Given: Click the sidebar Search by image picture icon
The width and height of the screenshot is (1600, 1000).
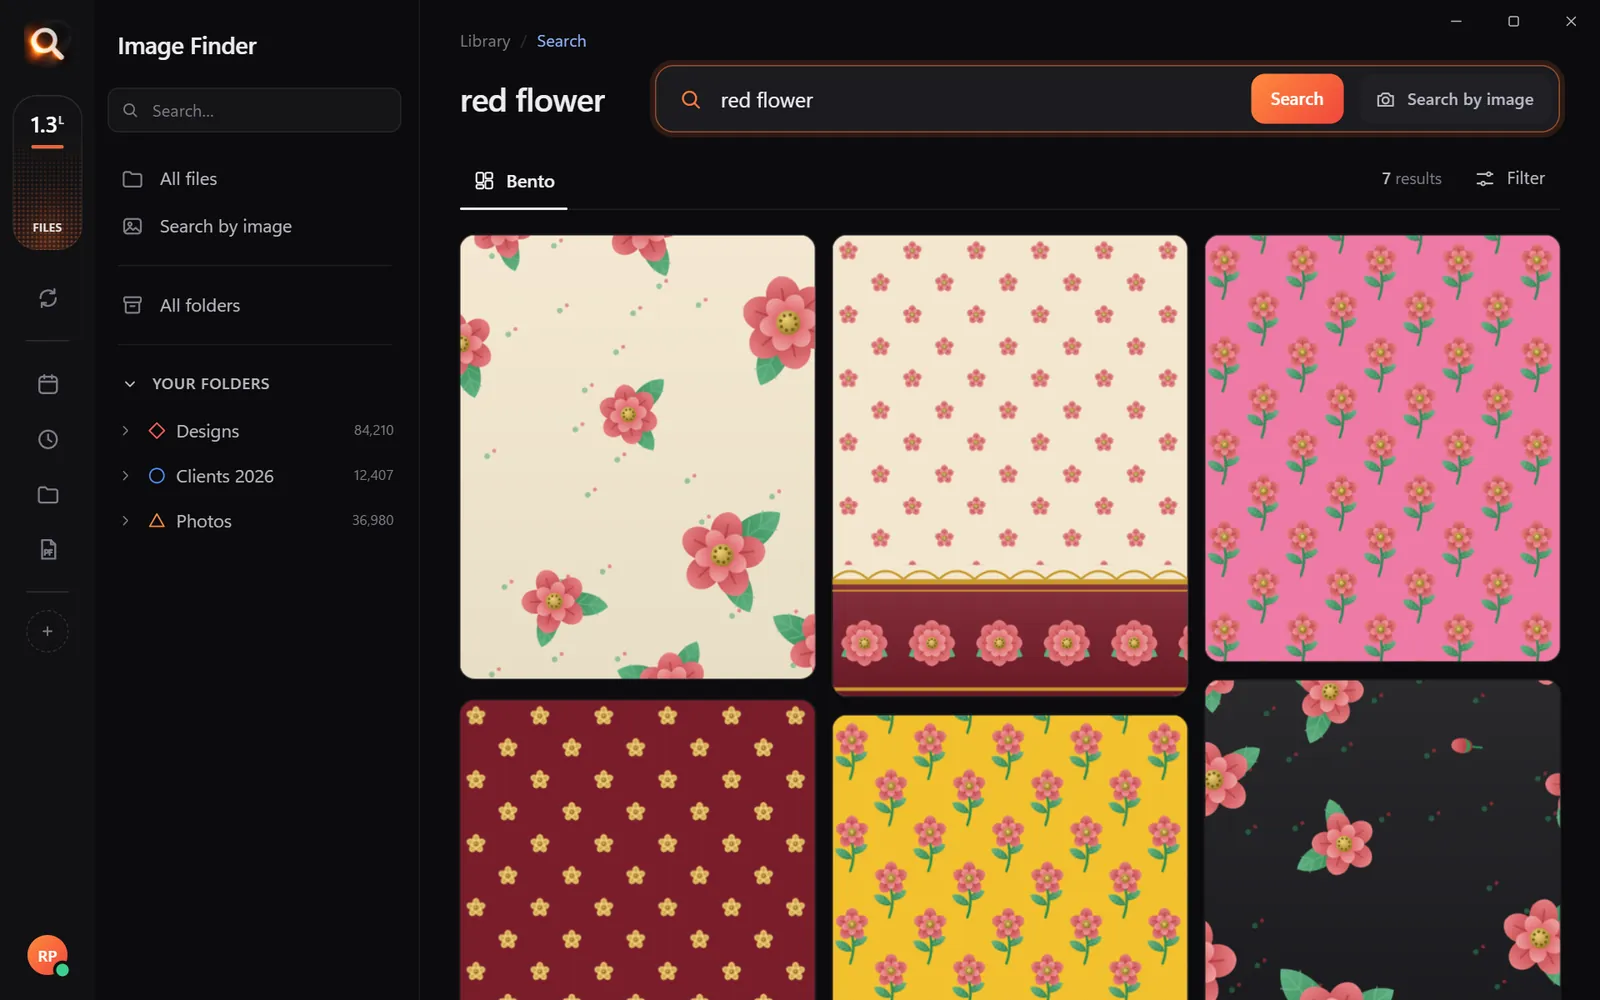Looking at the screenshot, I should [132, 226].
